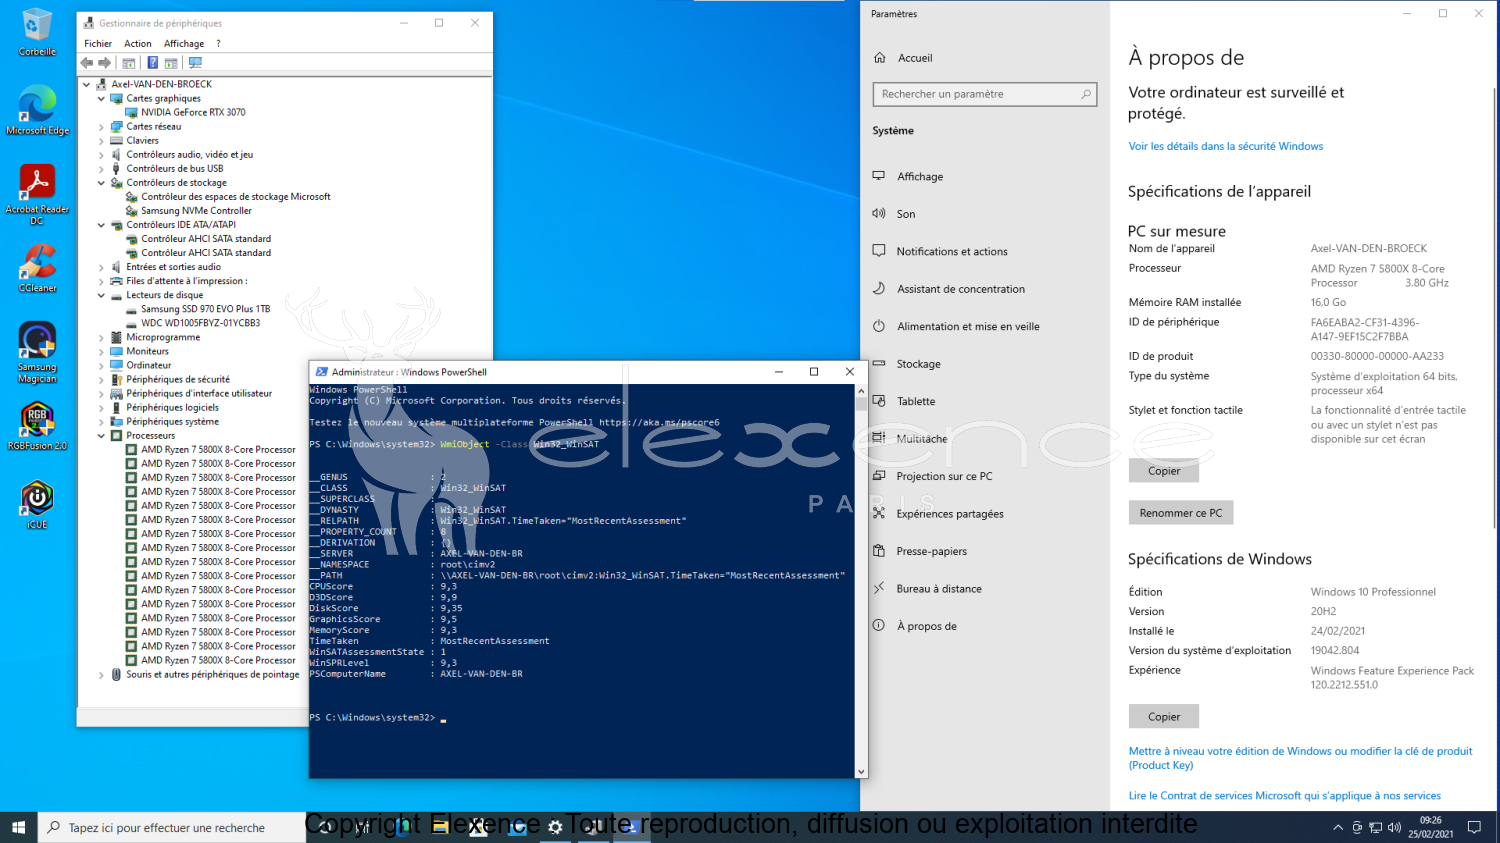Image resolution: width=1500 pixels, height=843 pixels.
Task: Open the volume icon in system tray
Action: pos(1394,827)
